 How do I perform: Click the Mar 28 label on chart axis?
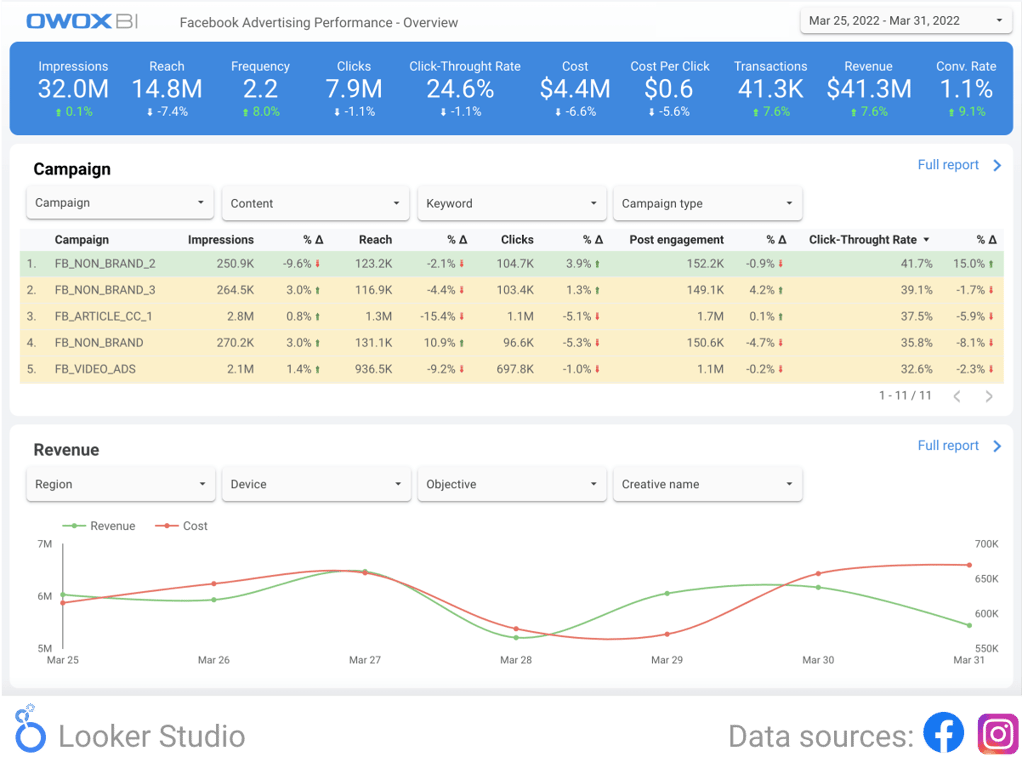(516, 660)
